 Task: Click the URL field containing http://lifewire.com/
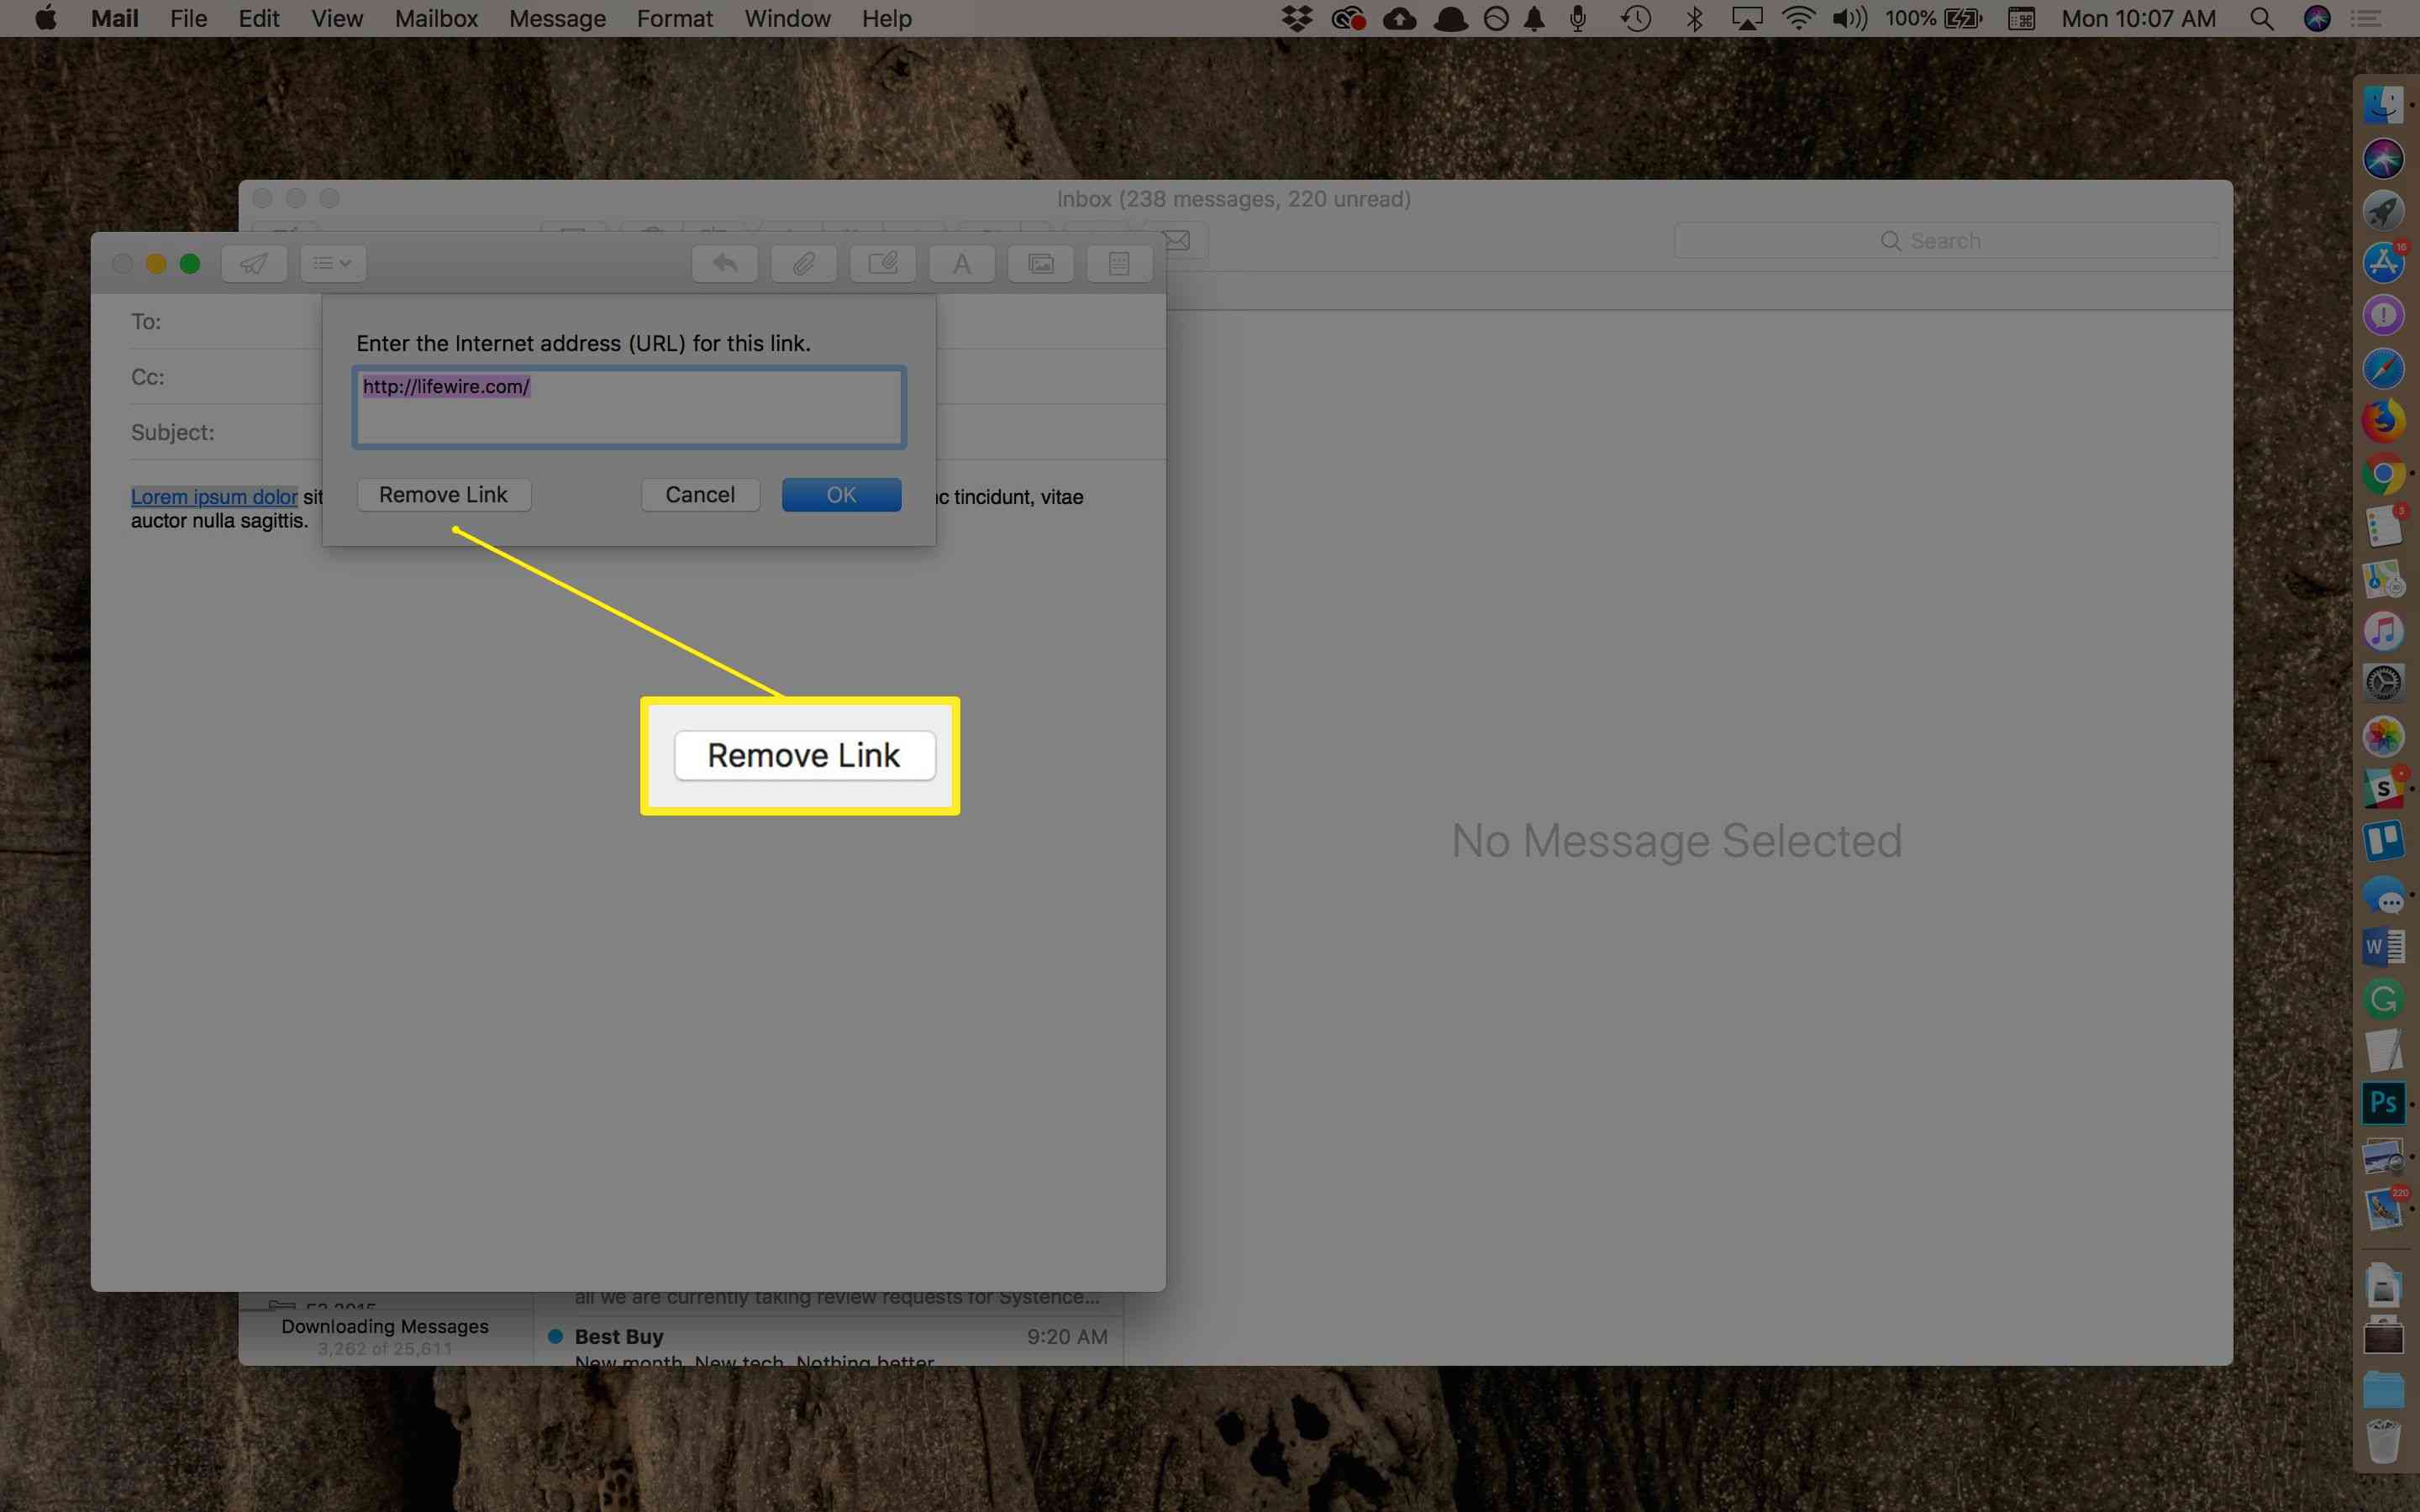click(x=629, y=407)
